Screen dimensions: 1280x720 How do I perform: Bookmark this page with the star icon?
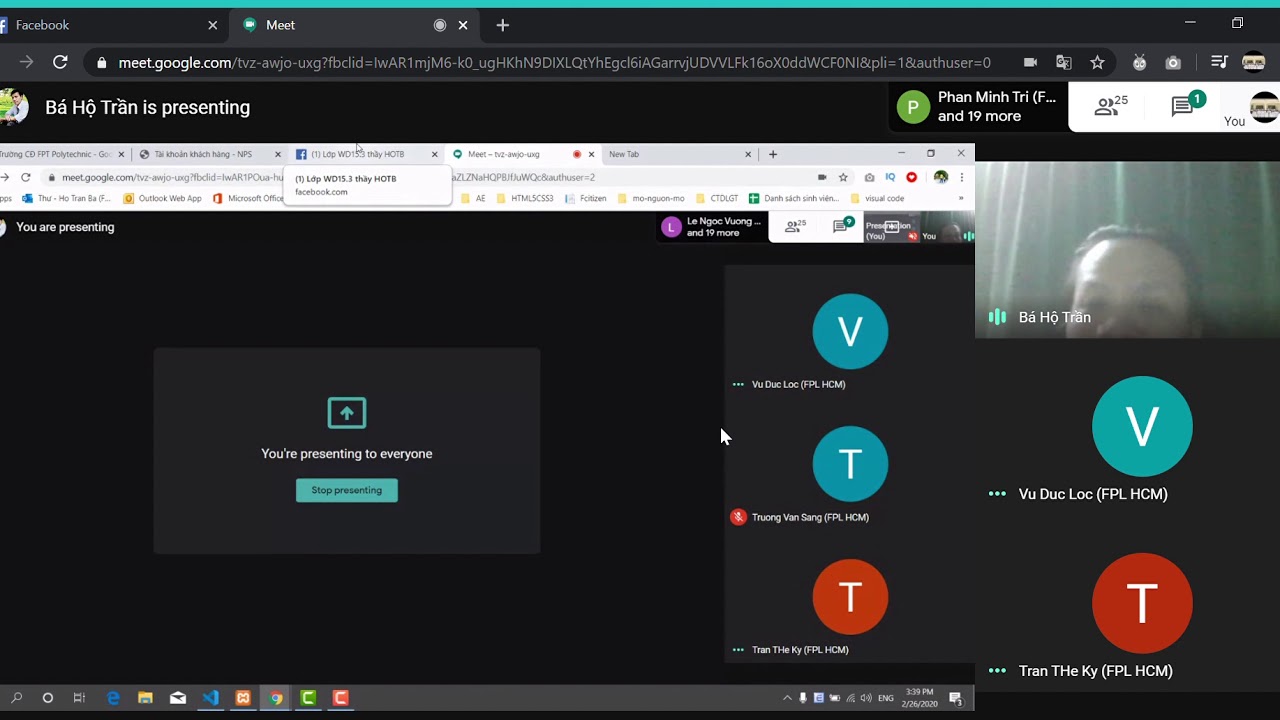point(1097,62)
